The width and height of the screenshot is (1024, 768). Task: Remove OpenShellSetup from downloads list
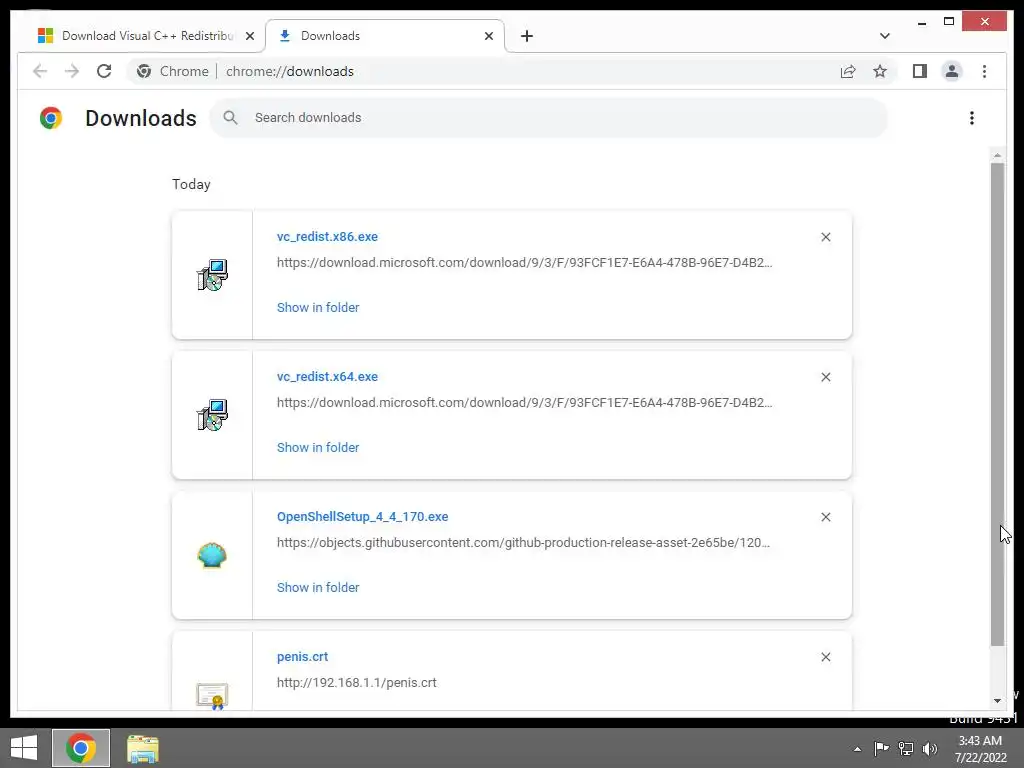(825, 517)
